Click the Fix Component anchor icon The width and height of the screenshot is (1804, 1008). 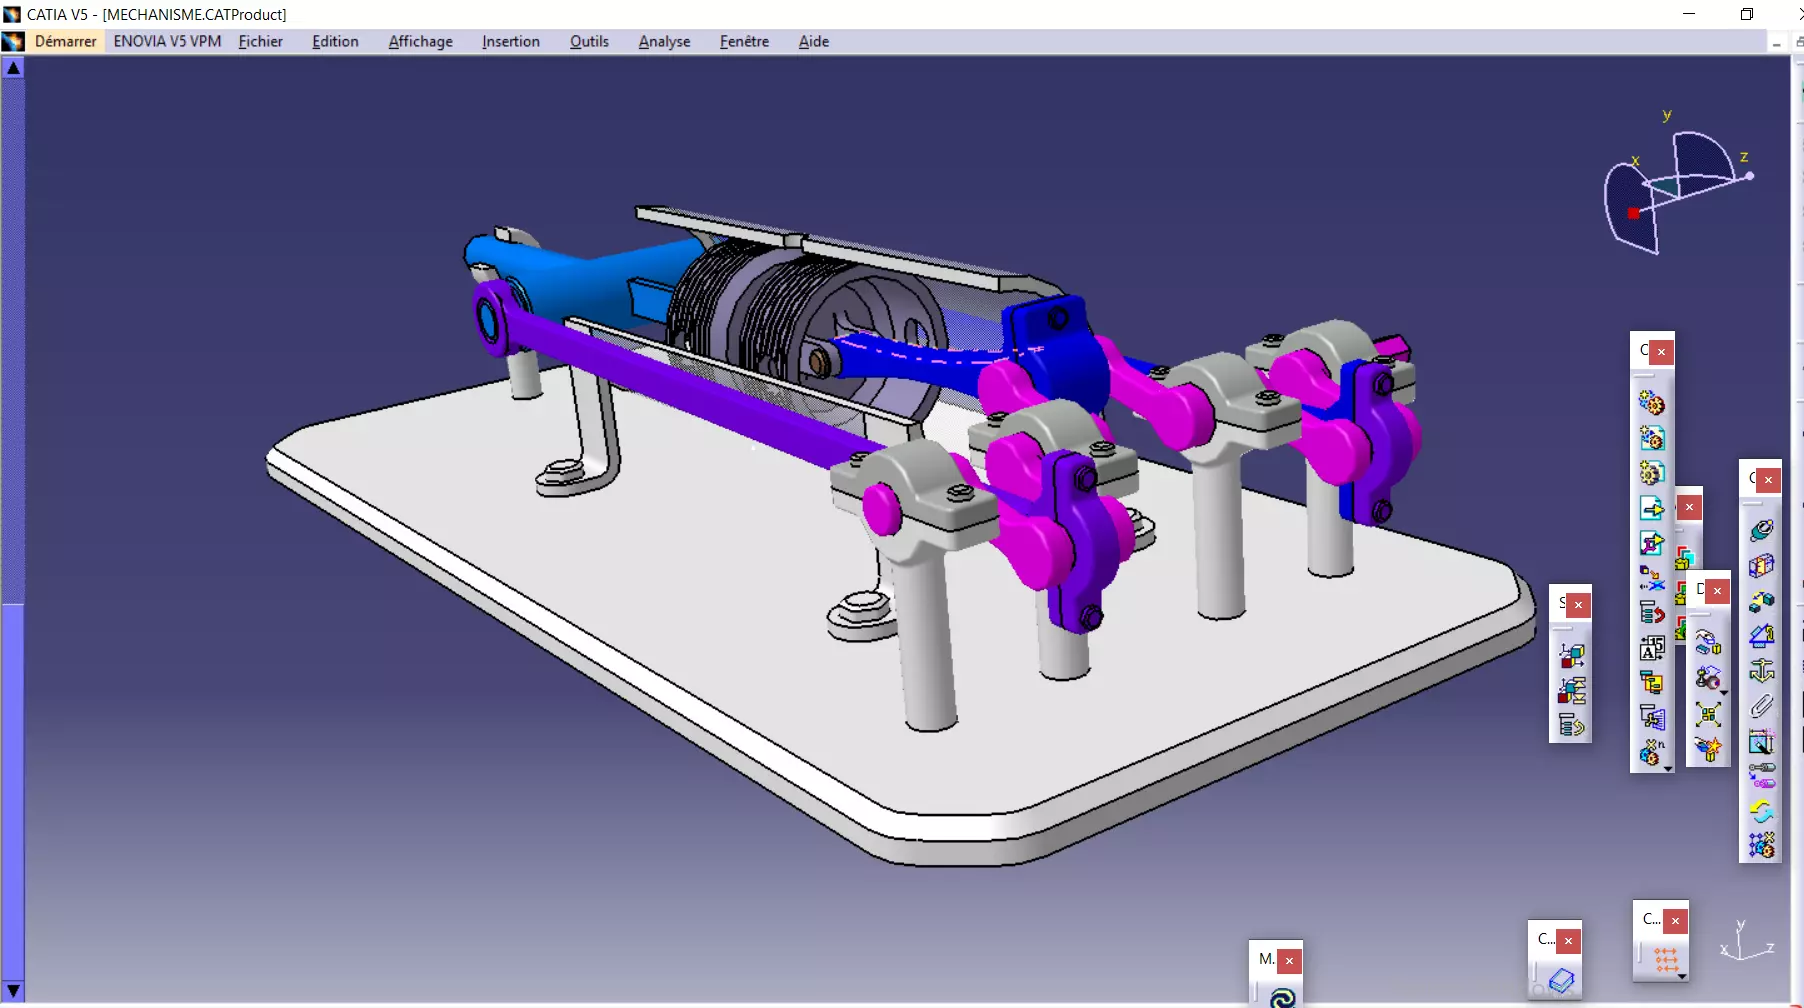click(x=1761, y=671)
